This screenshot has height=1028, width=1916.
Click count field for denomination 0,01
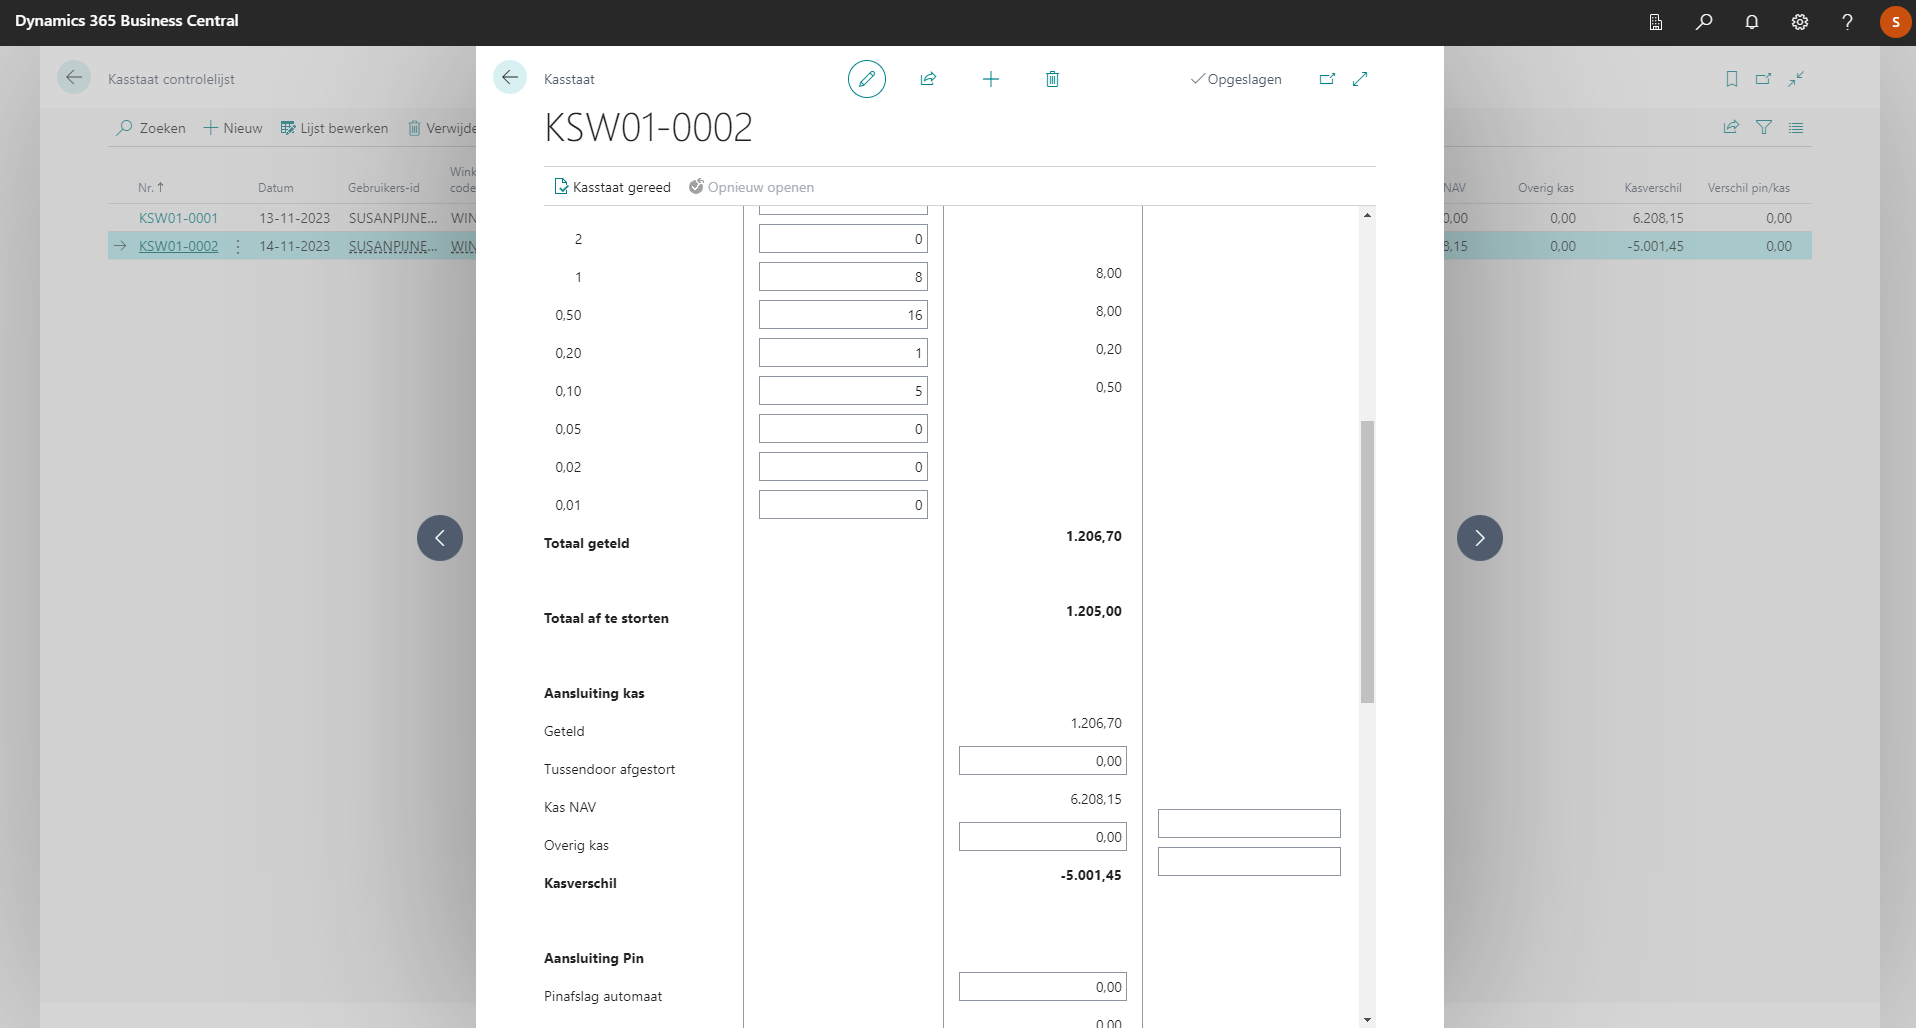click(x=843, y=505)
